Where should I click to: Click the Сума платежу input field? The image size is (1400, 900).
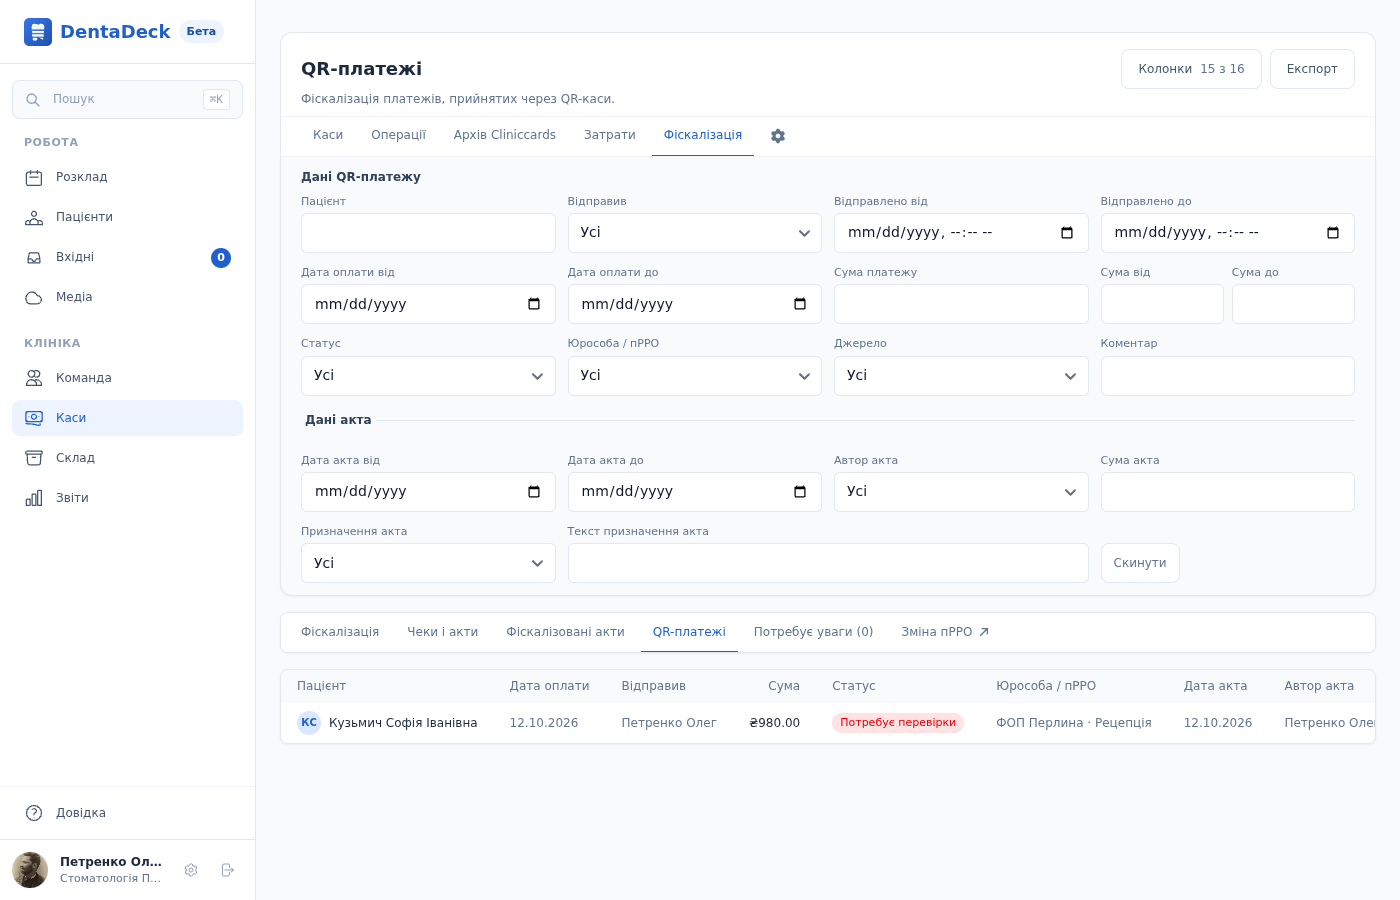pyautogui.click(x=961, y=304)
